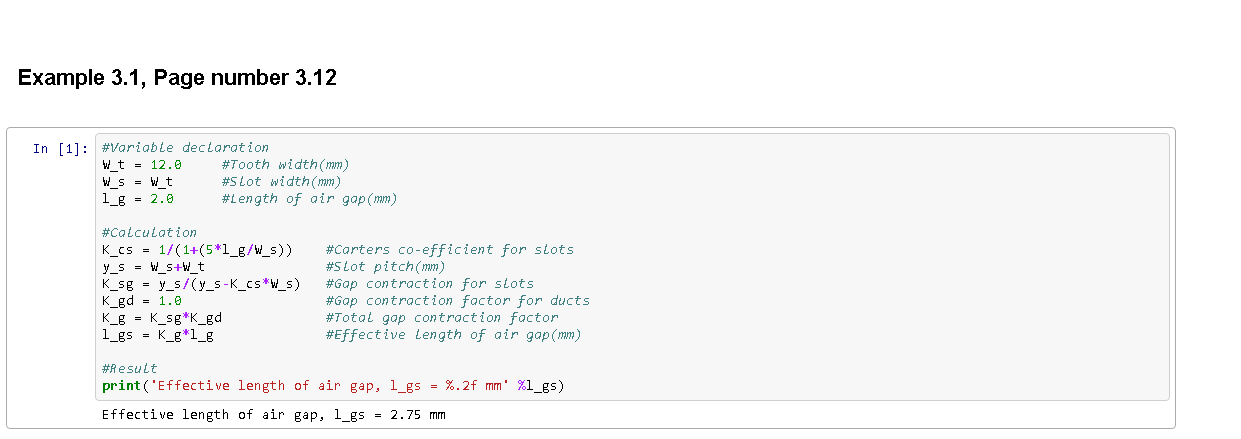The height and width of the screenshot is (439, 1241).
Task: Click the print keyword in the code
Action: tap(121, 385)
